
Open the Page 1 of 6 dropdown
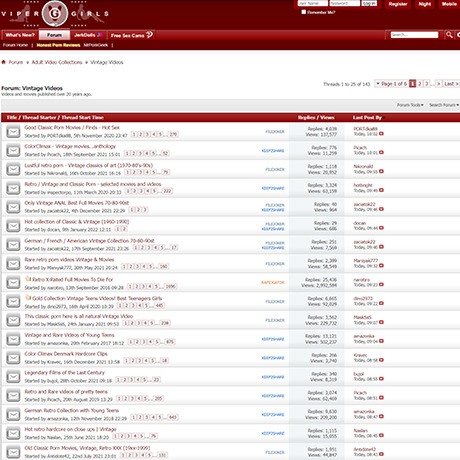[x=391, y=84]
